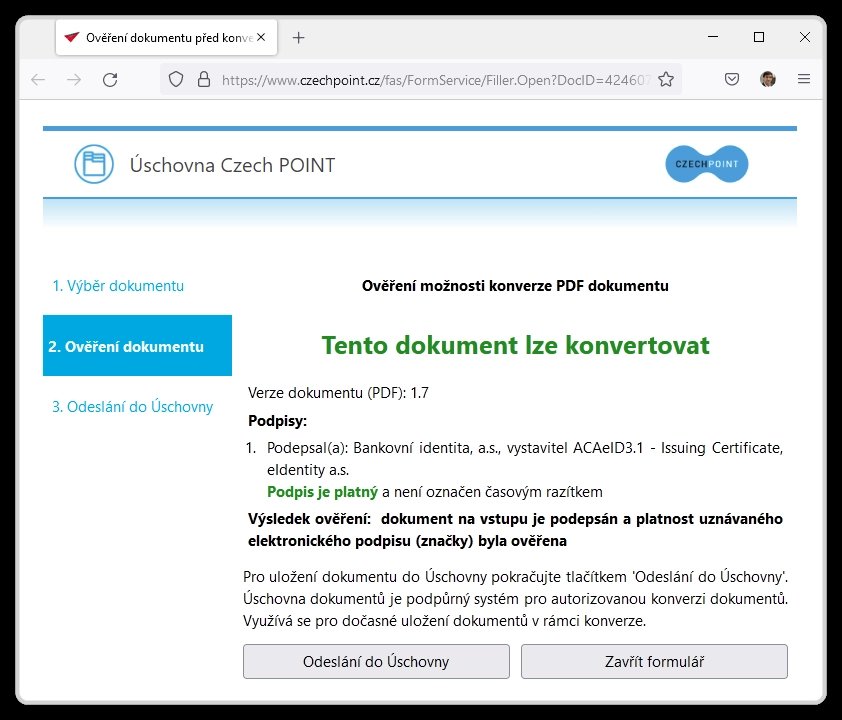The width and height of the screenshot is (842, 720).
Task: Click the address bar URL
Action: [436, 80]
